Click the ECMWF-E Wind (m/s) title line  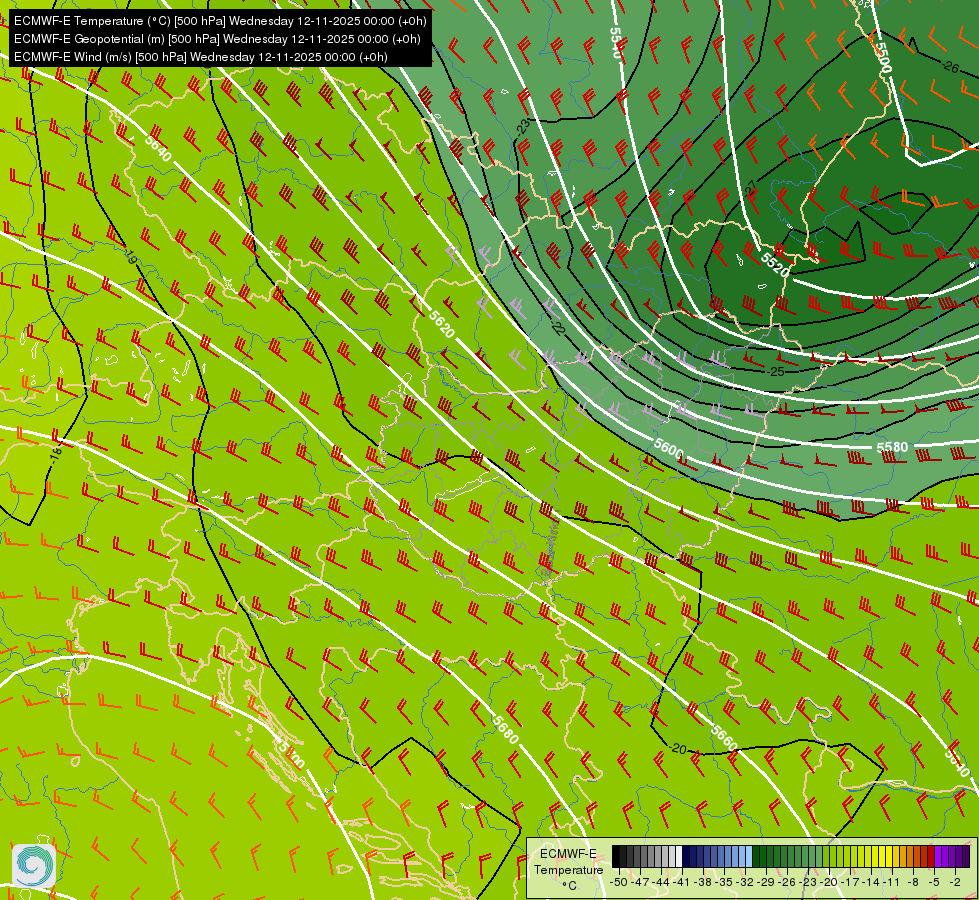coord(200,57)
